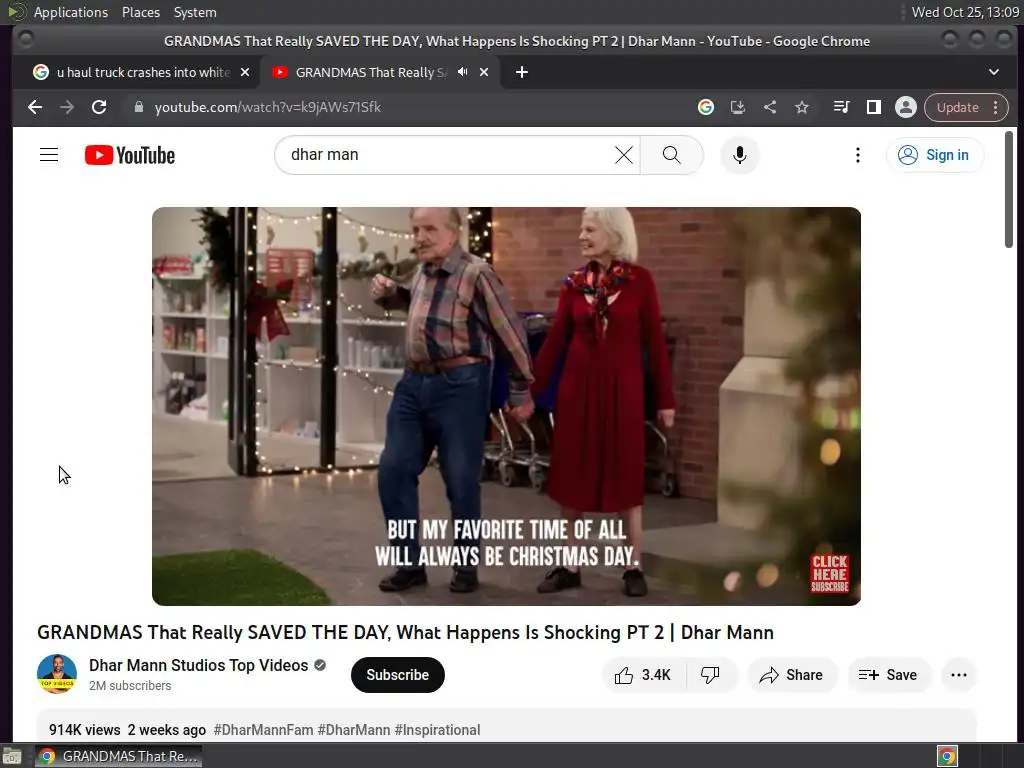
Task: Click the page vertical scrollbar thumb
Action: point(1008,189)
